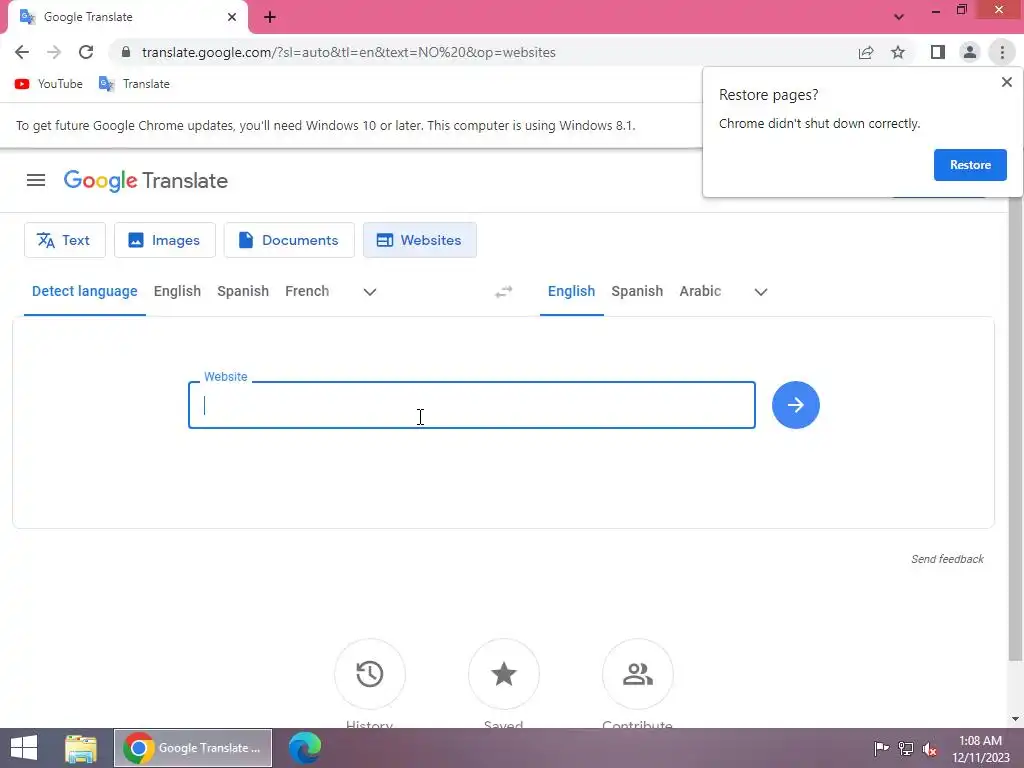
Task: Expand the target language list chevron
Action: coord(760,292)
